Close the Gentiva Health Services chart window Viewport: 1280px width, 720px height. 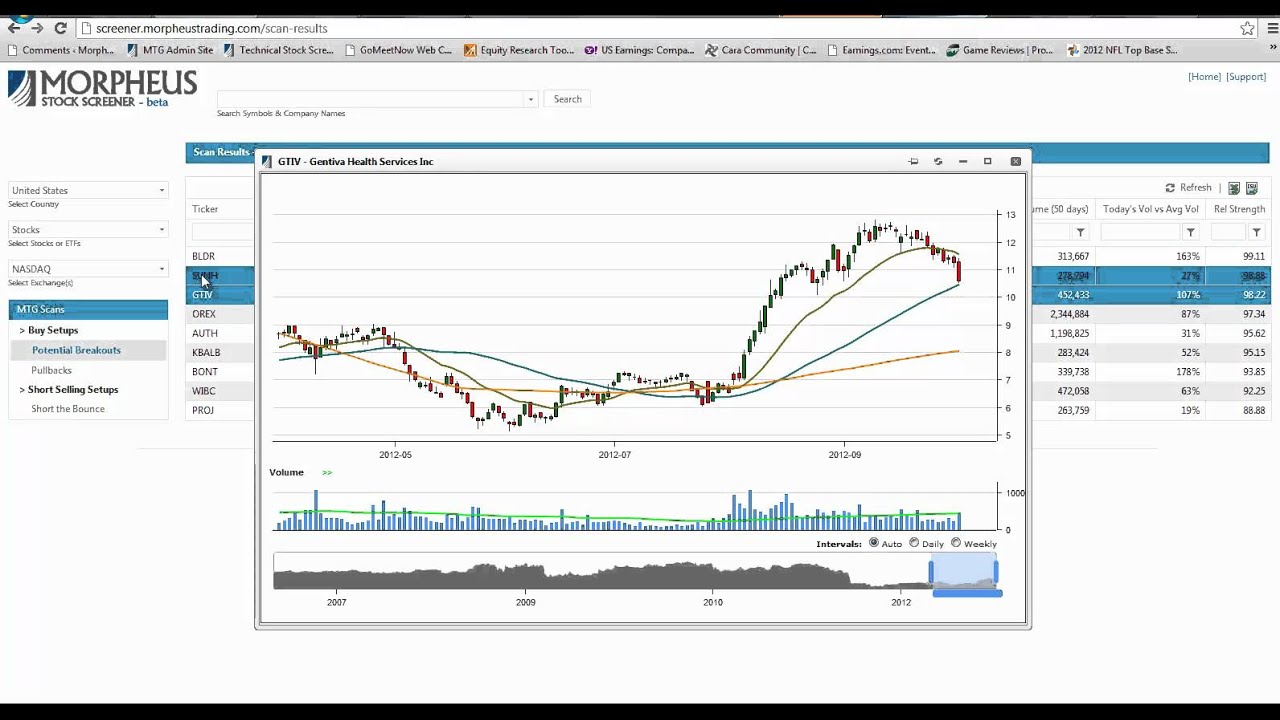[x=1016, y=161]
